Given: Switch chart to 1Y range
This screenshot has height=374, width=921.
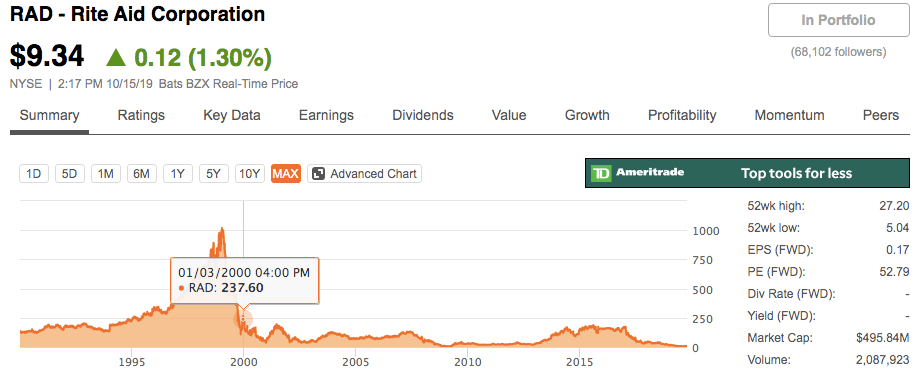Looking at the screenshot, I should pos(178,174).
